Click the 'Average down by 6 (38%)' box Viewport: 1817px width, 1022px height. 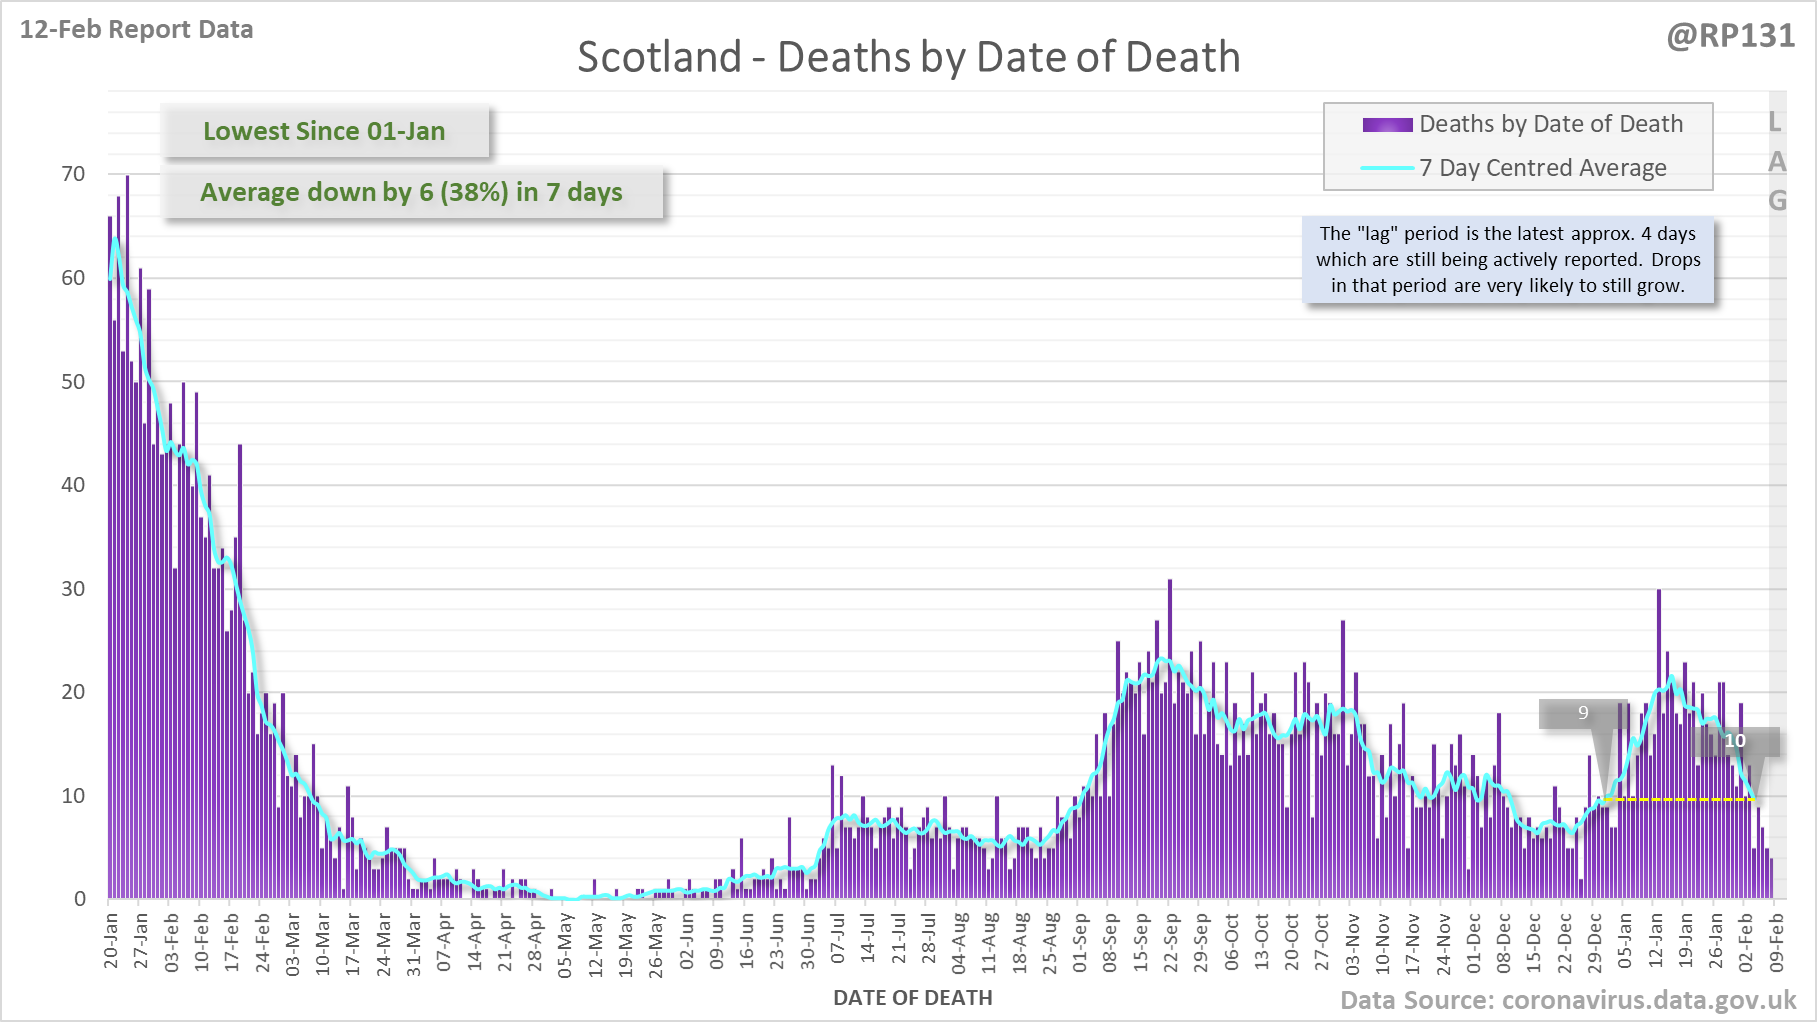coord(411,192)
